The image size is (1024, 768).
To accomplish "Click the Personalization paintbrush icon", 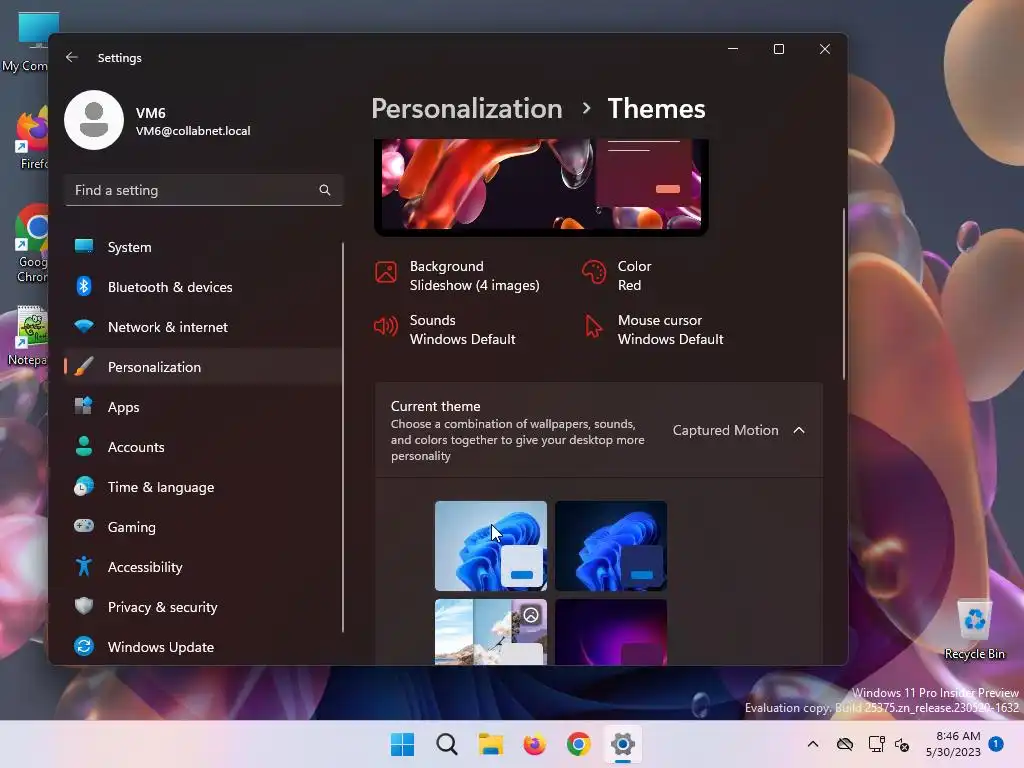I will tap(84, 366).
